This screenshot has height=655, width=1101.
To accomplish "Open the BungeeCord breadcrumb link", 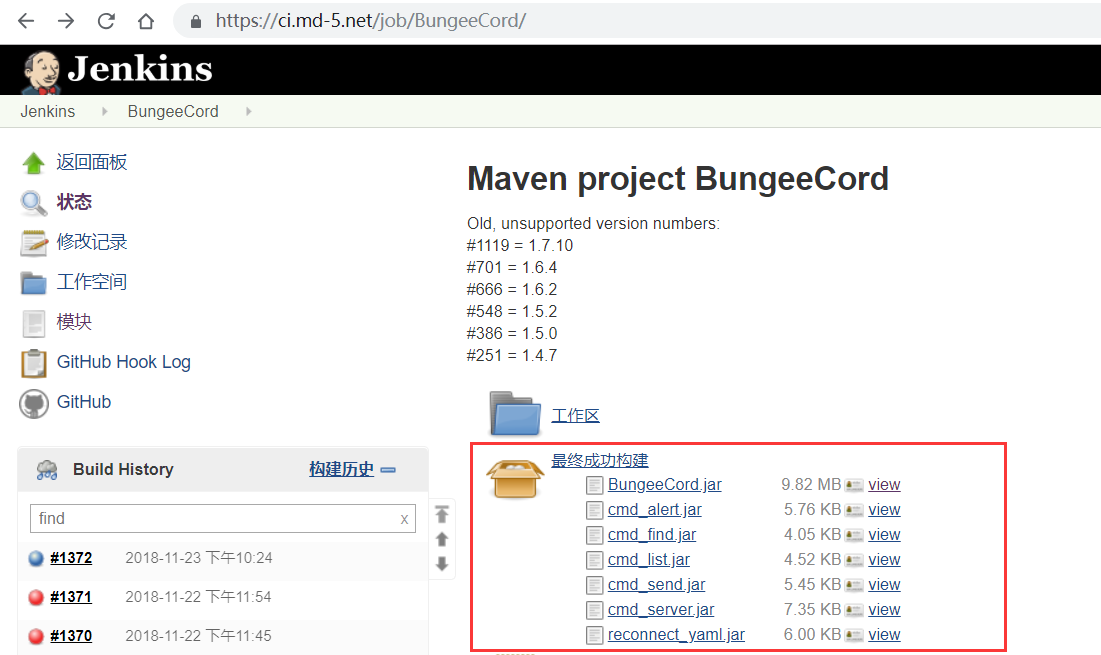I will point(173,112).
